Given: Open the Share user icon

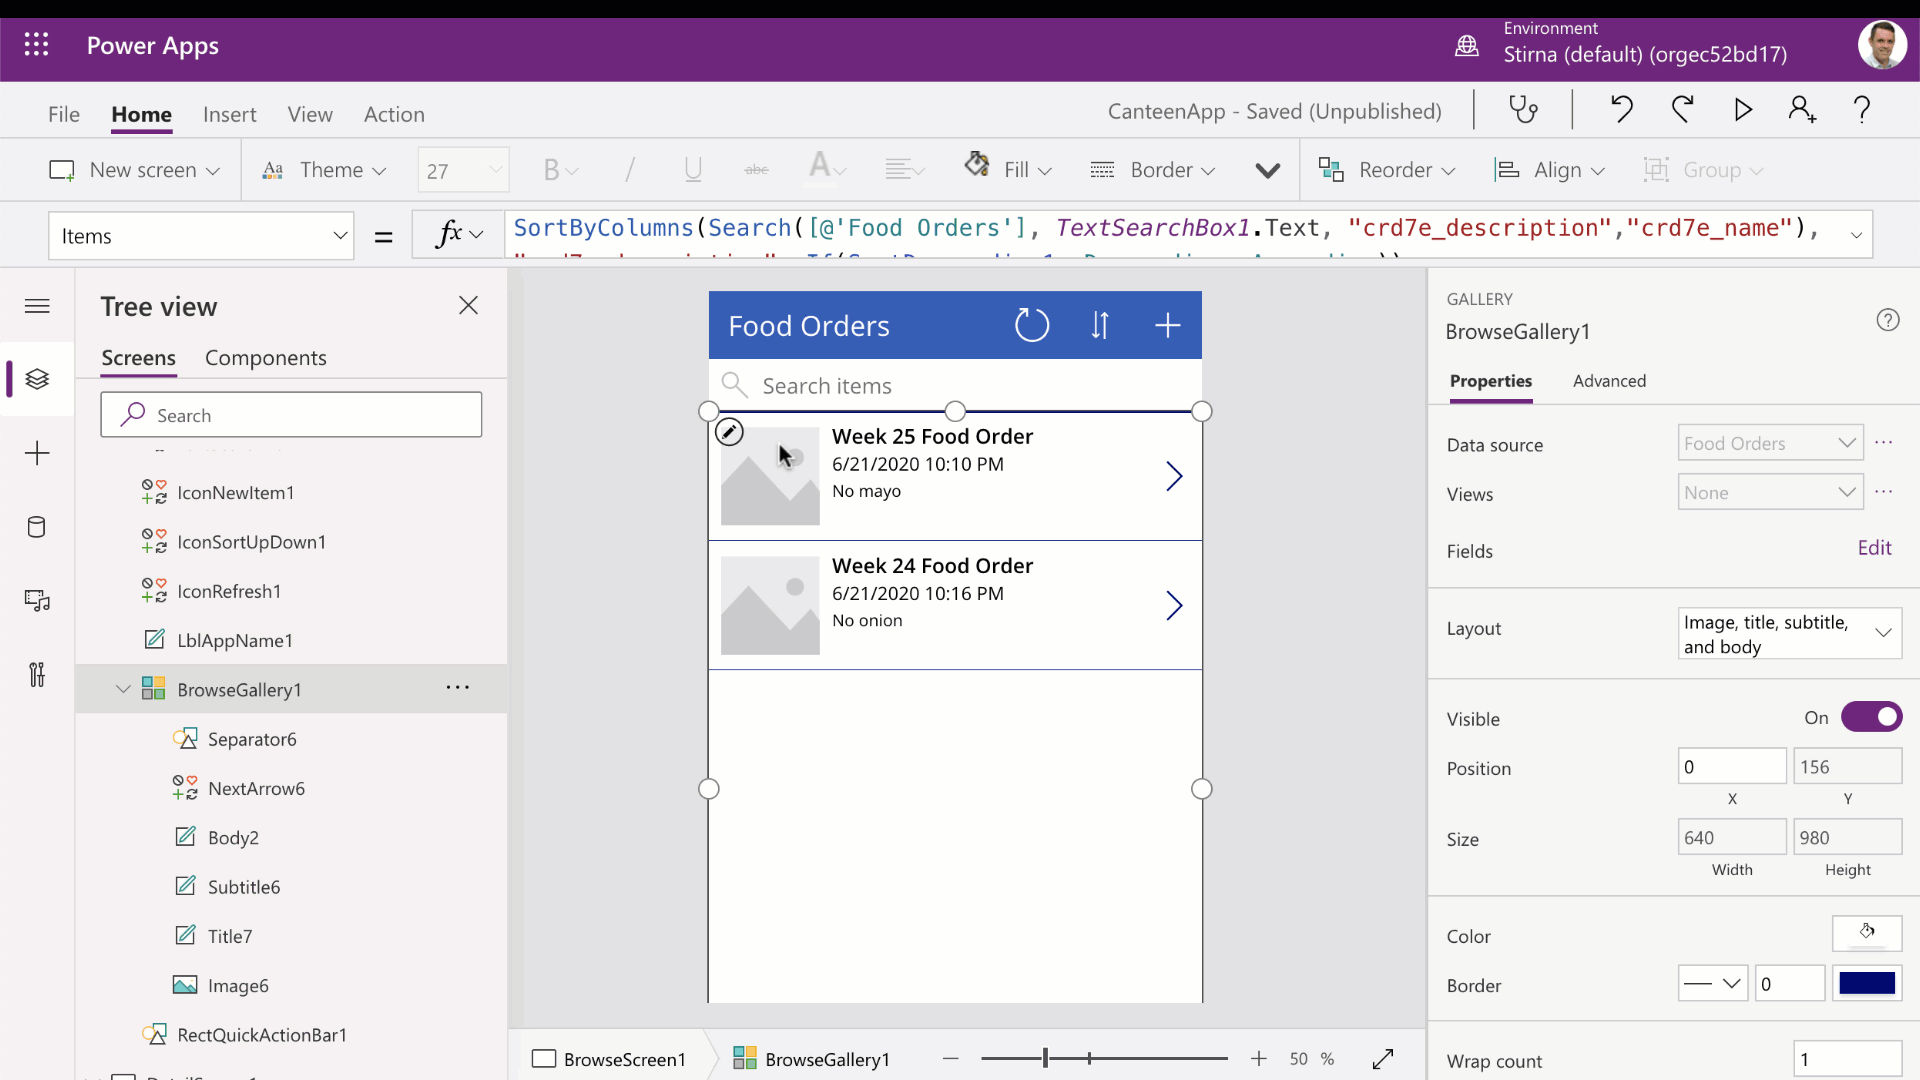Looking at the screenshot, I should point(1802,109).
